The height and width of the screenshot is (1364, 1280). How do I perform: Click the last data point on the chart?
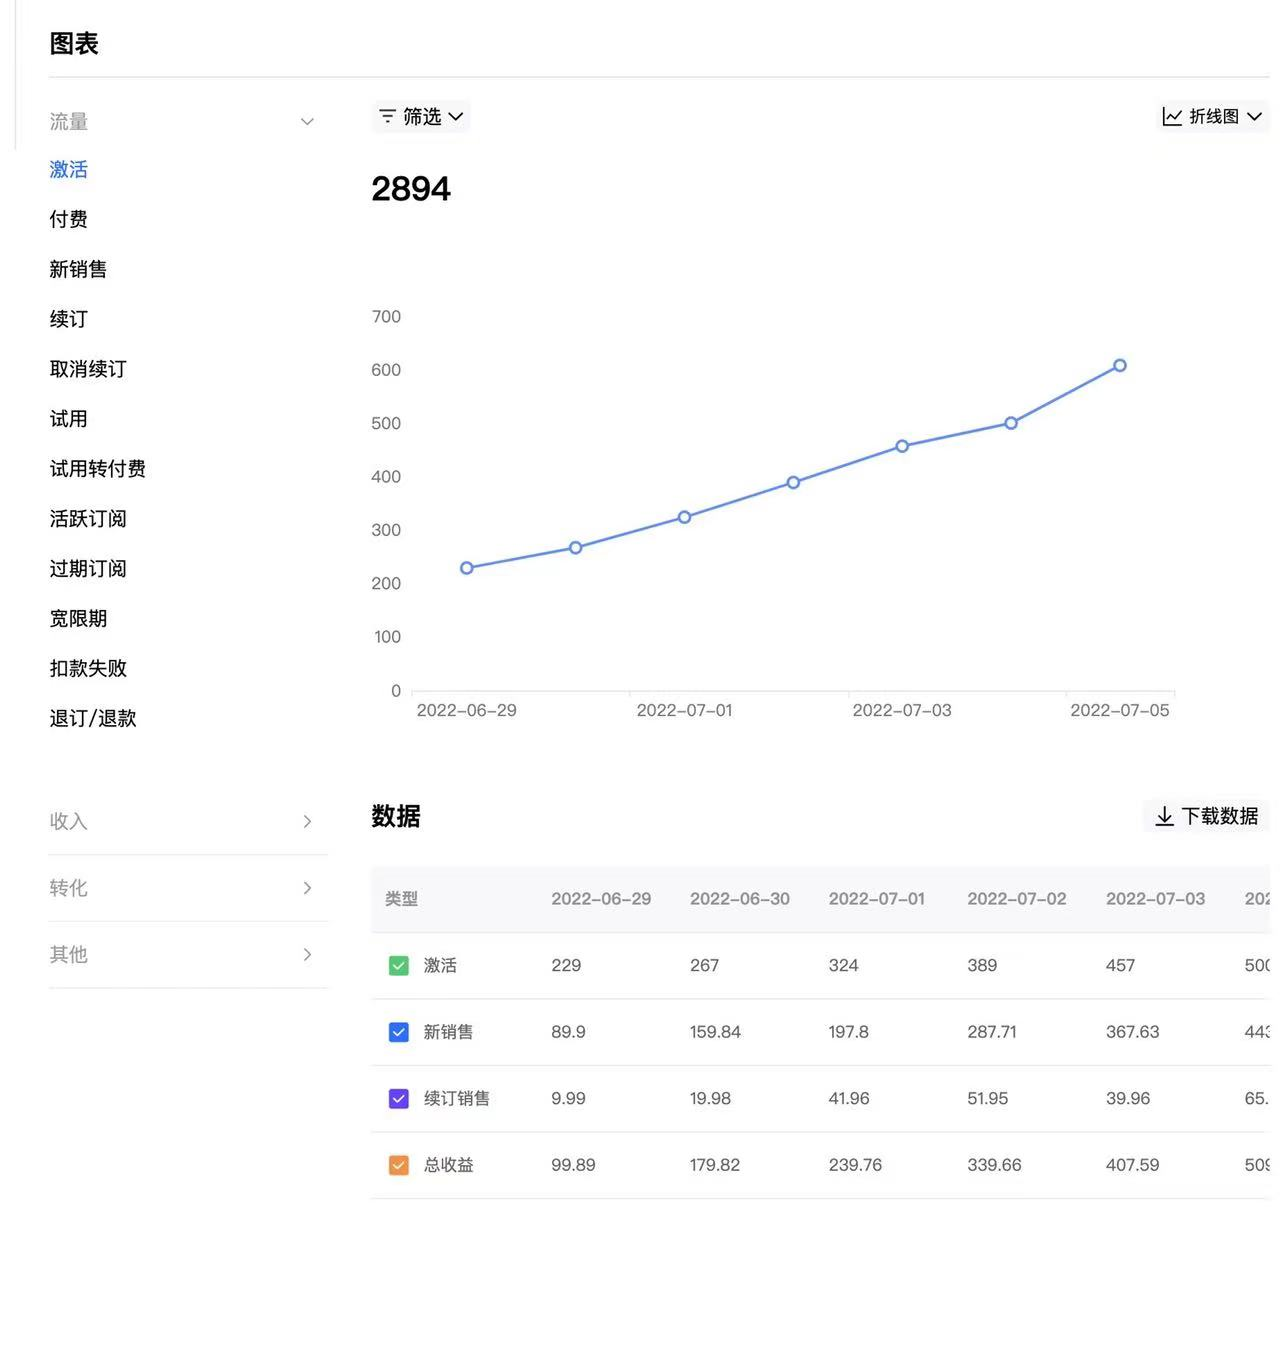[1119, 366]
